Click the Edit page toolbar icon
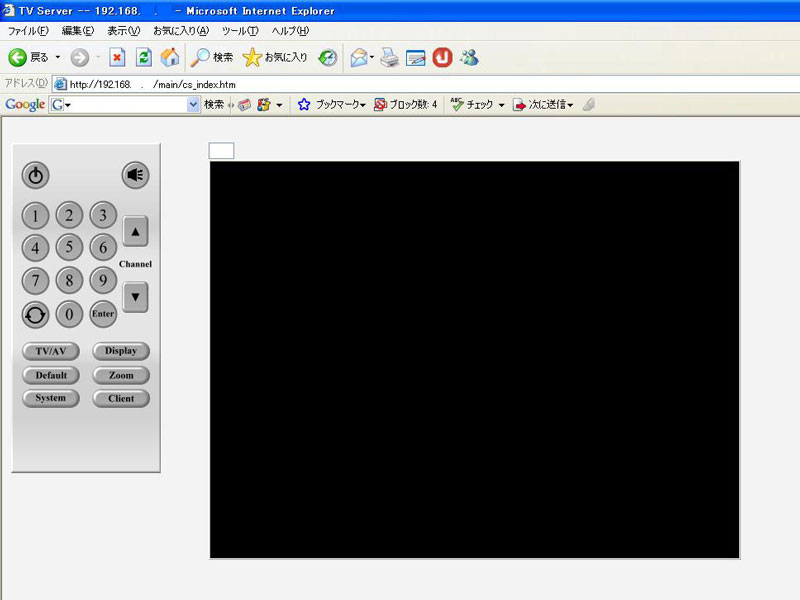 pyautogui.click(x=416, y=58)
